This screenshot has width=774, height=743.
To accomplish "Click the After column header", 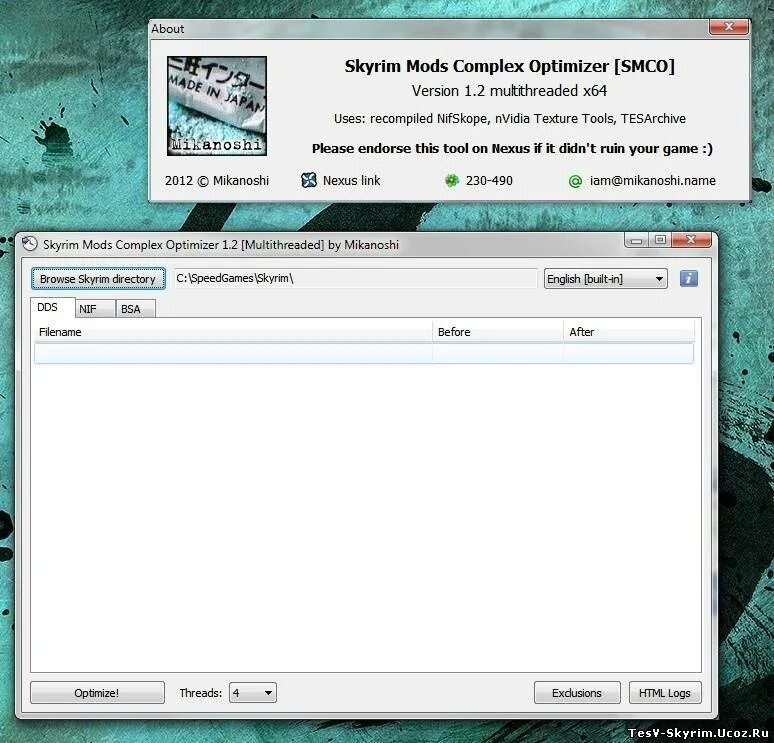I will coord(629,332).
